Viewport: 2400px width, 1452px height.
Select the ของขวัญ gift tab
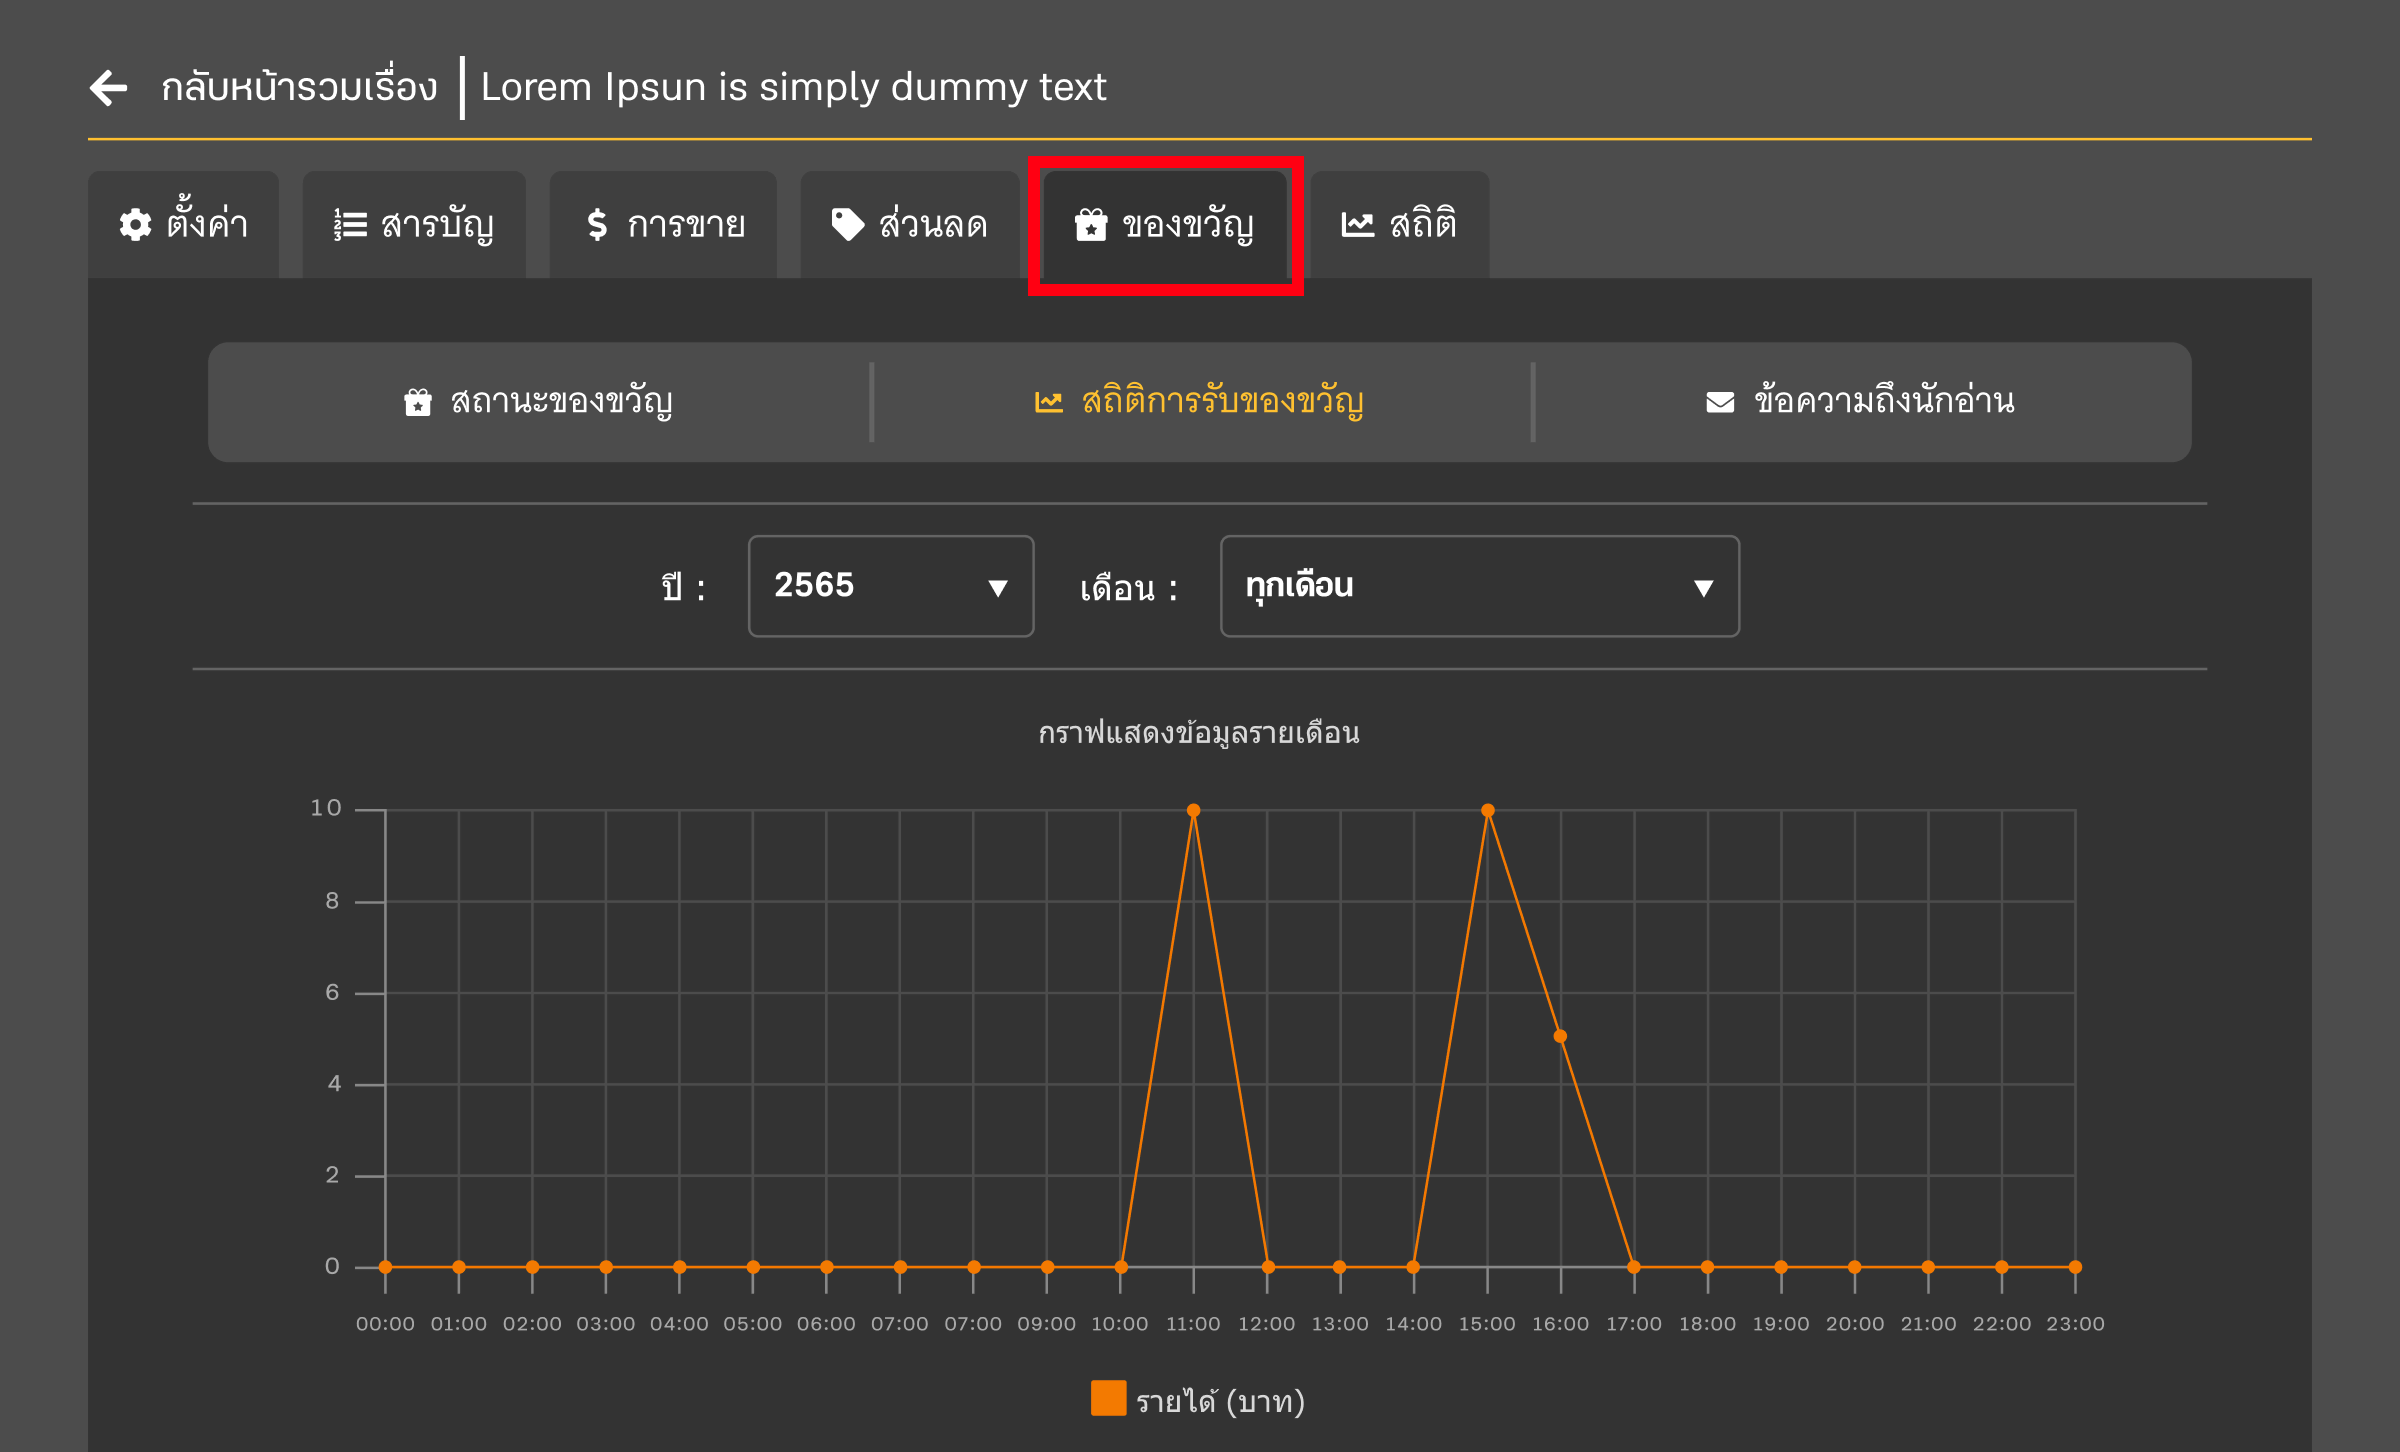point(1165,224)
